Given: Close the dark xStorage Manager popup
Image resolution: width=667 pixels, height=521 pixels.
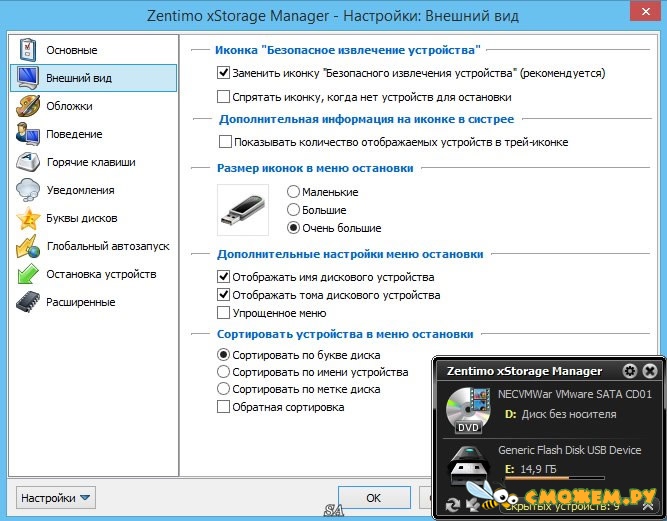Looking at the screenshot, I should 650,371.
